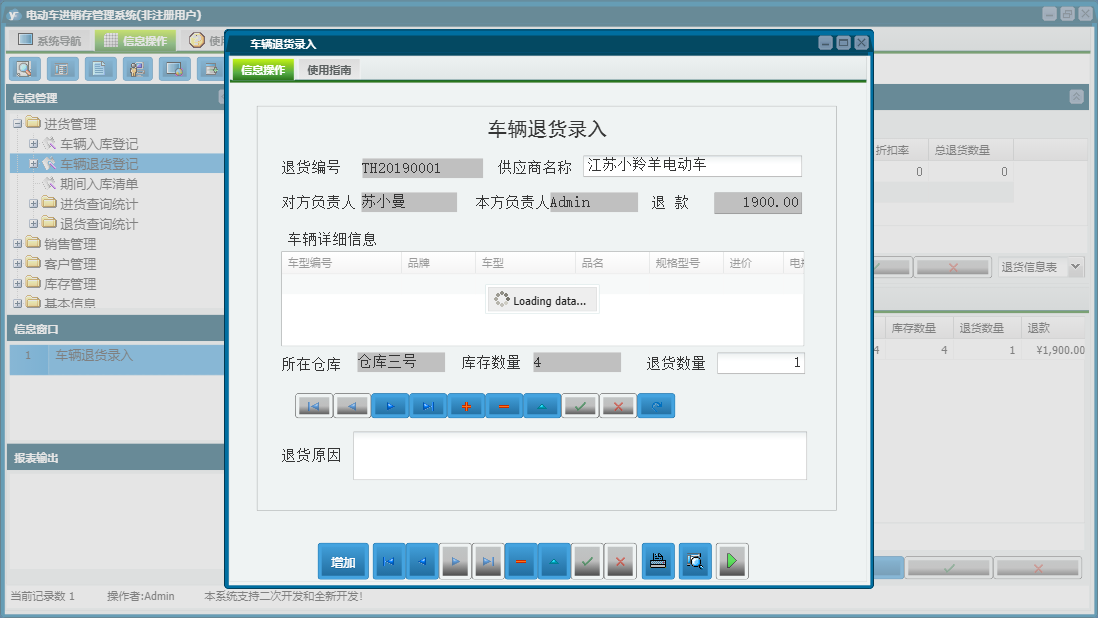Image resolution: width=1098 pixels, height=618 pixels.
Task: Click the 退货编号 field showing TH20190001
Action: coord(422,168)
